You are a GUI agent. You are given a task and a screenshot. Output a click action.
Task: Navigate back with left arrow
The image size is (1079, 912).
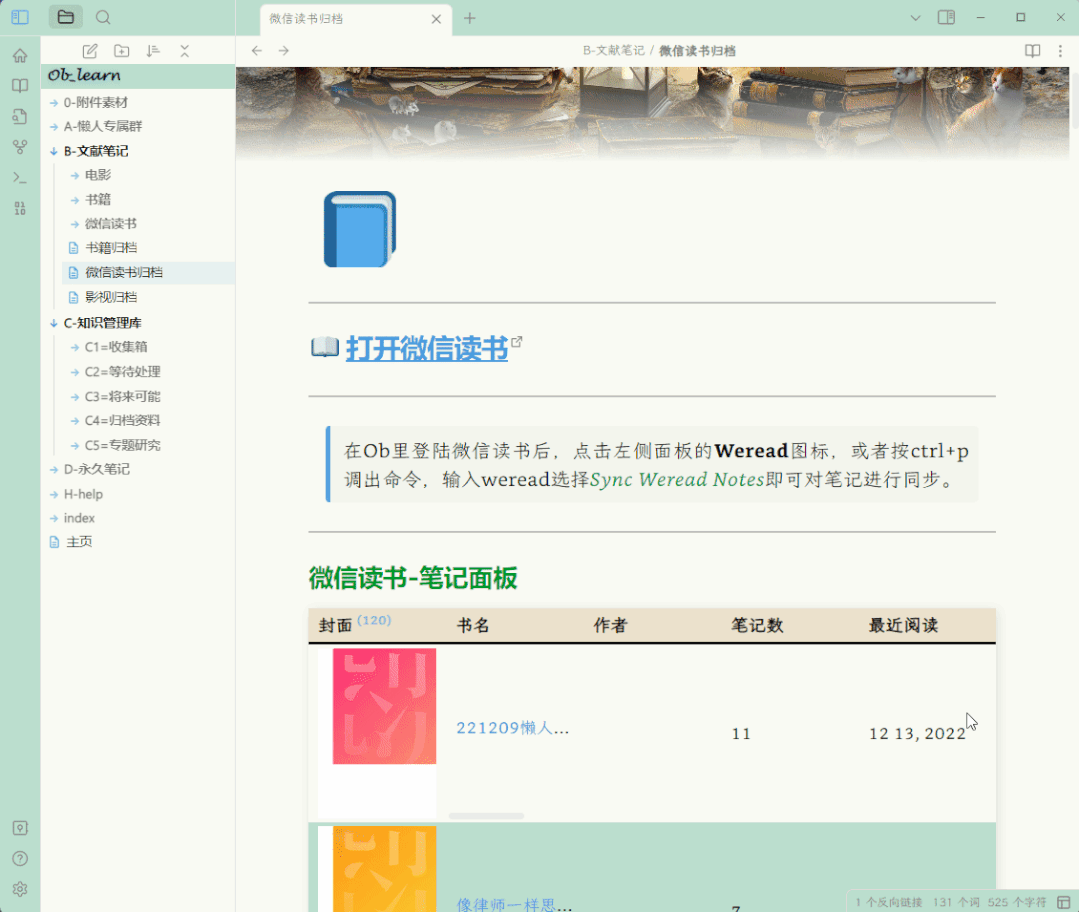[257, 50]
